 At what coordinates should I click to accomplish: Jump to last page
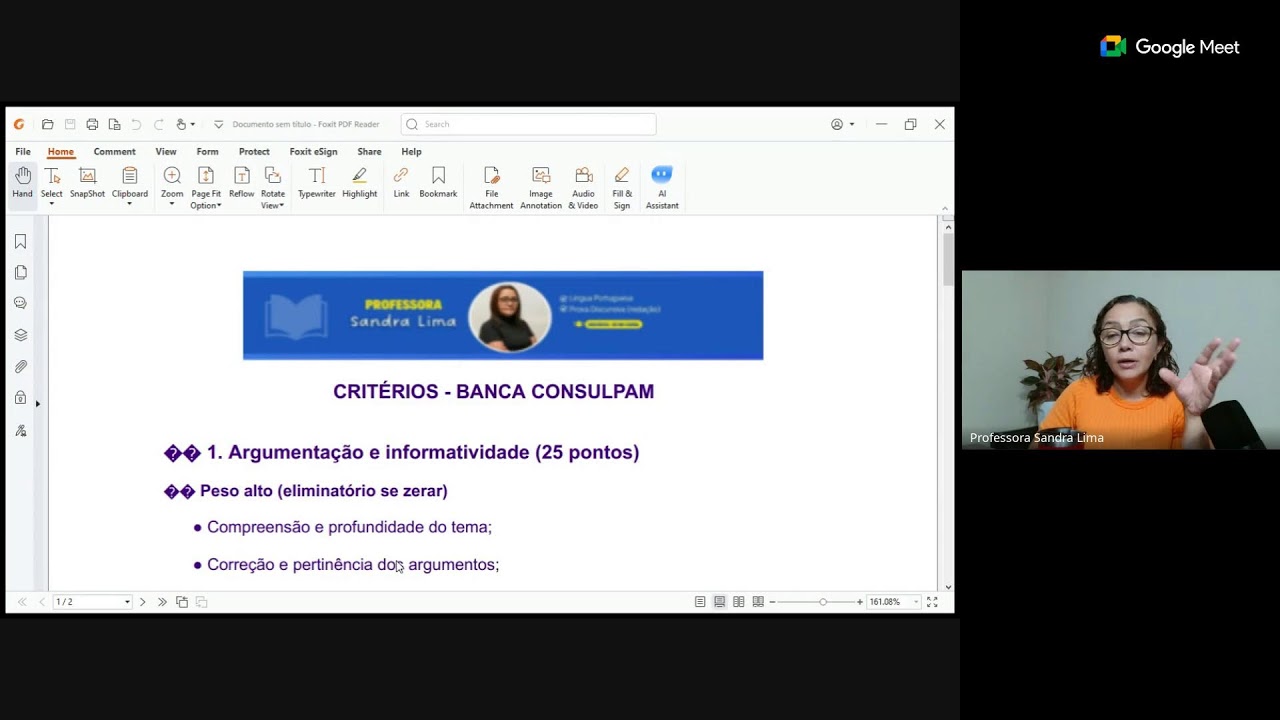pyautogui.click(x=162, y=602)
